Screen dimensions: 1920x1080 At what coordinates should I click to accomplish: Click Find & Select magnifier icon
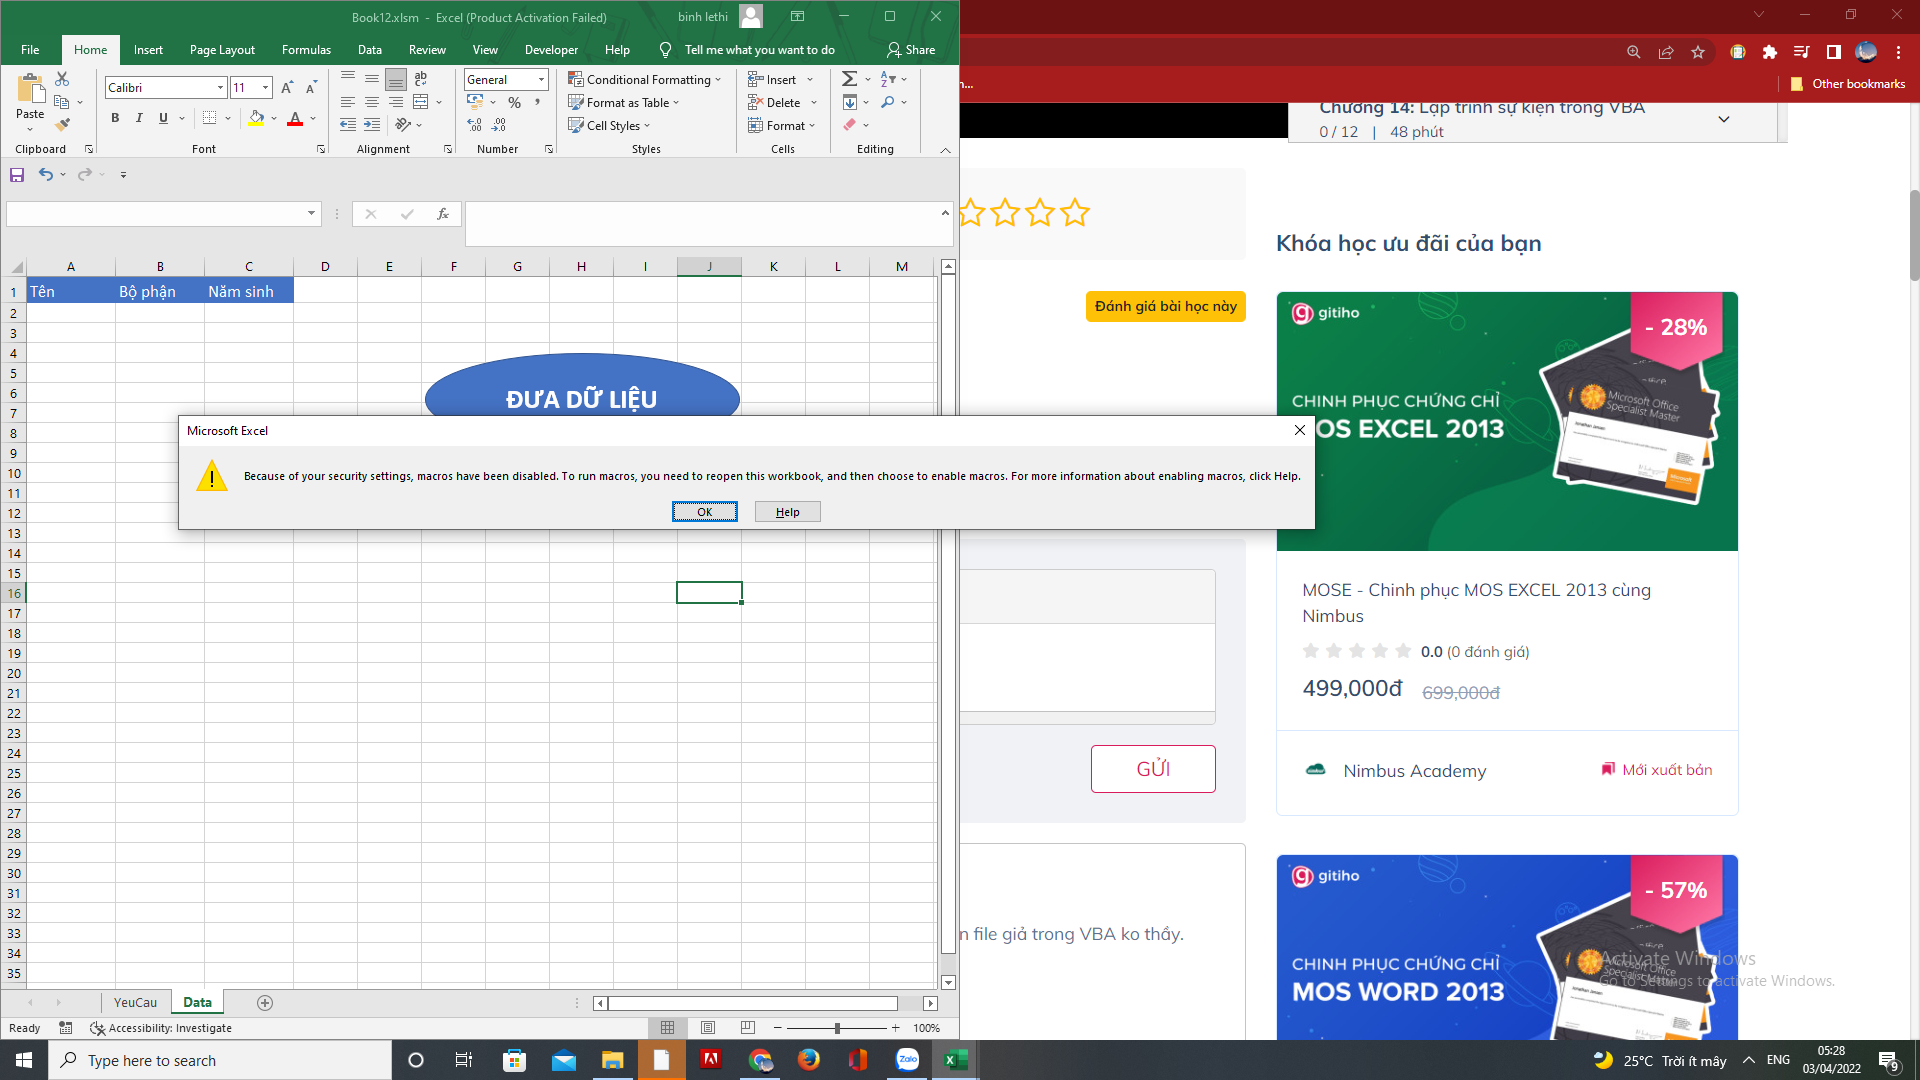point(888,102)
